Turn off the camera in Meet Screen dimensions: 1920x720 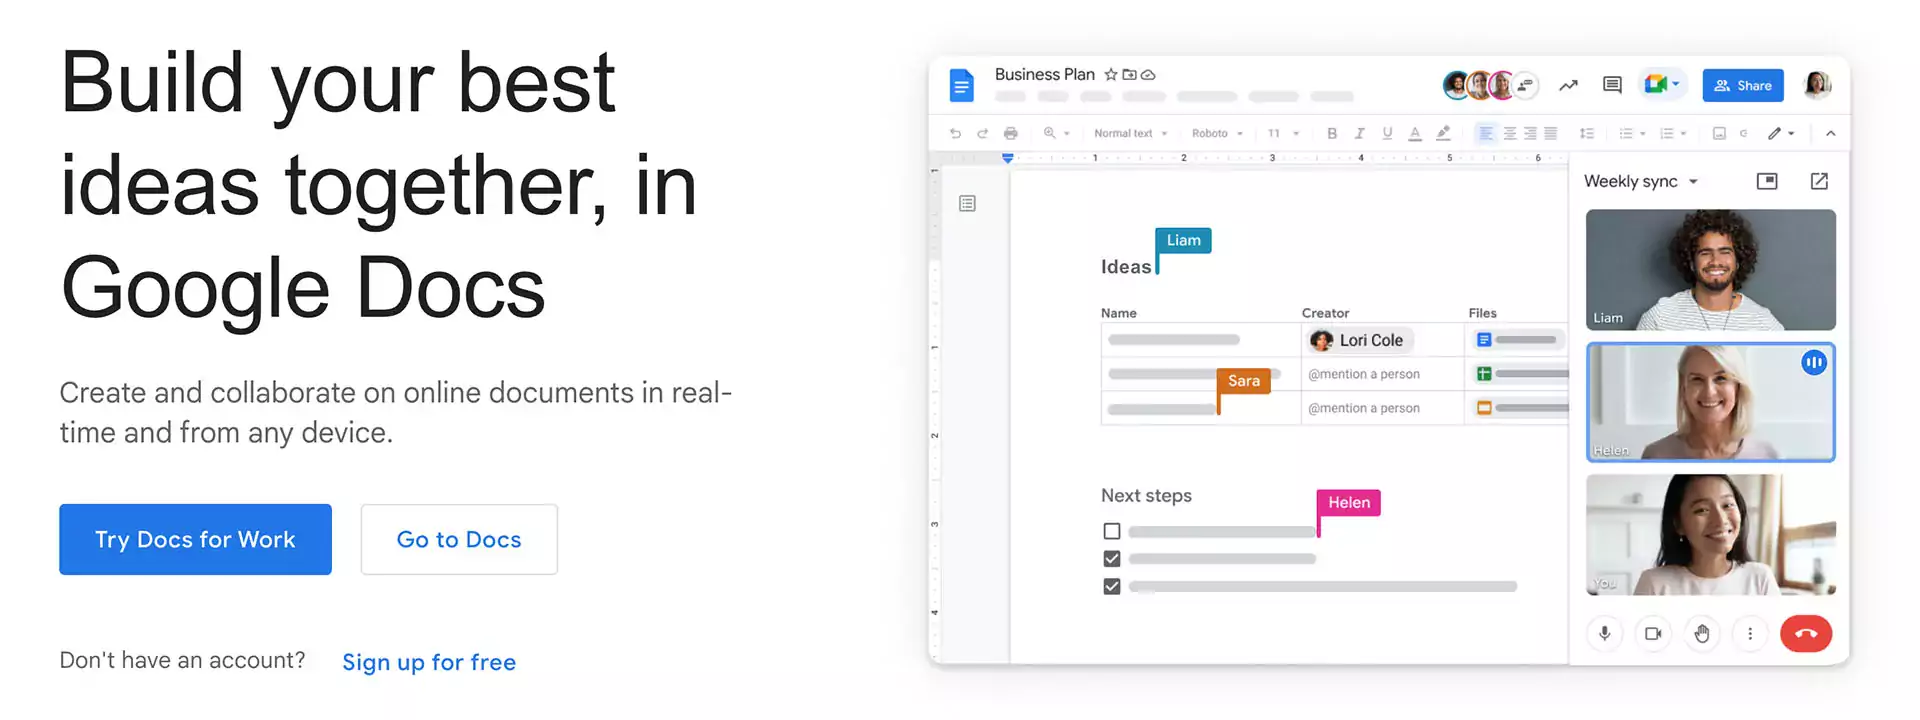point(1653,633)
